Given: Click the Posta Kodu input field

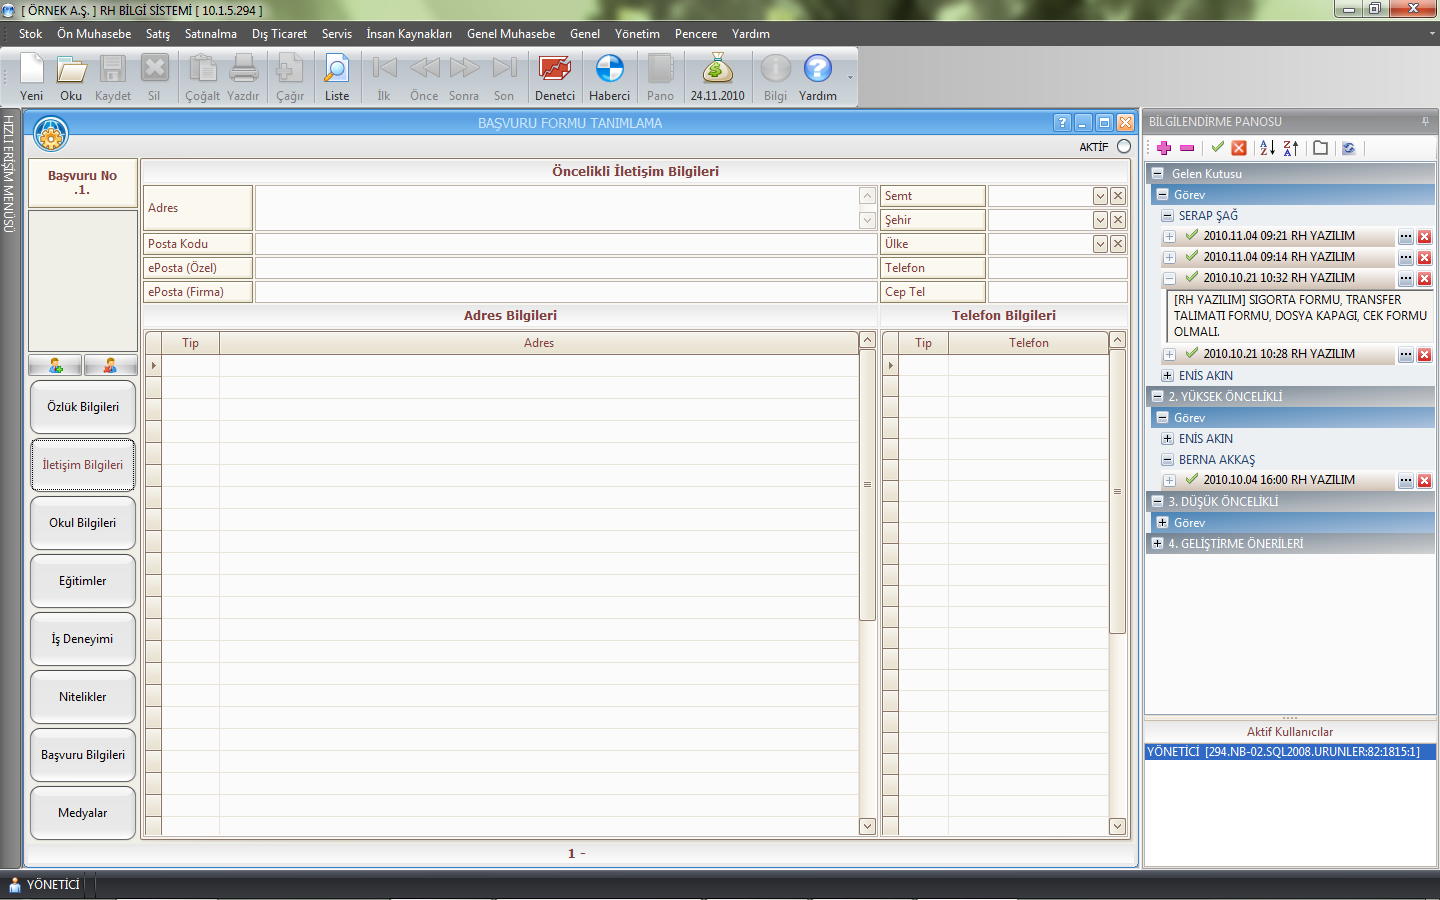Looking at the screenshot, I should pos(566,244).
